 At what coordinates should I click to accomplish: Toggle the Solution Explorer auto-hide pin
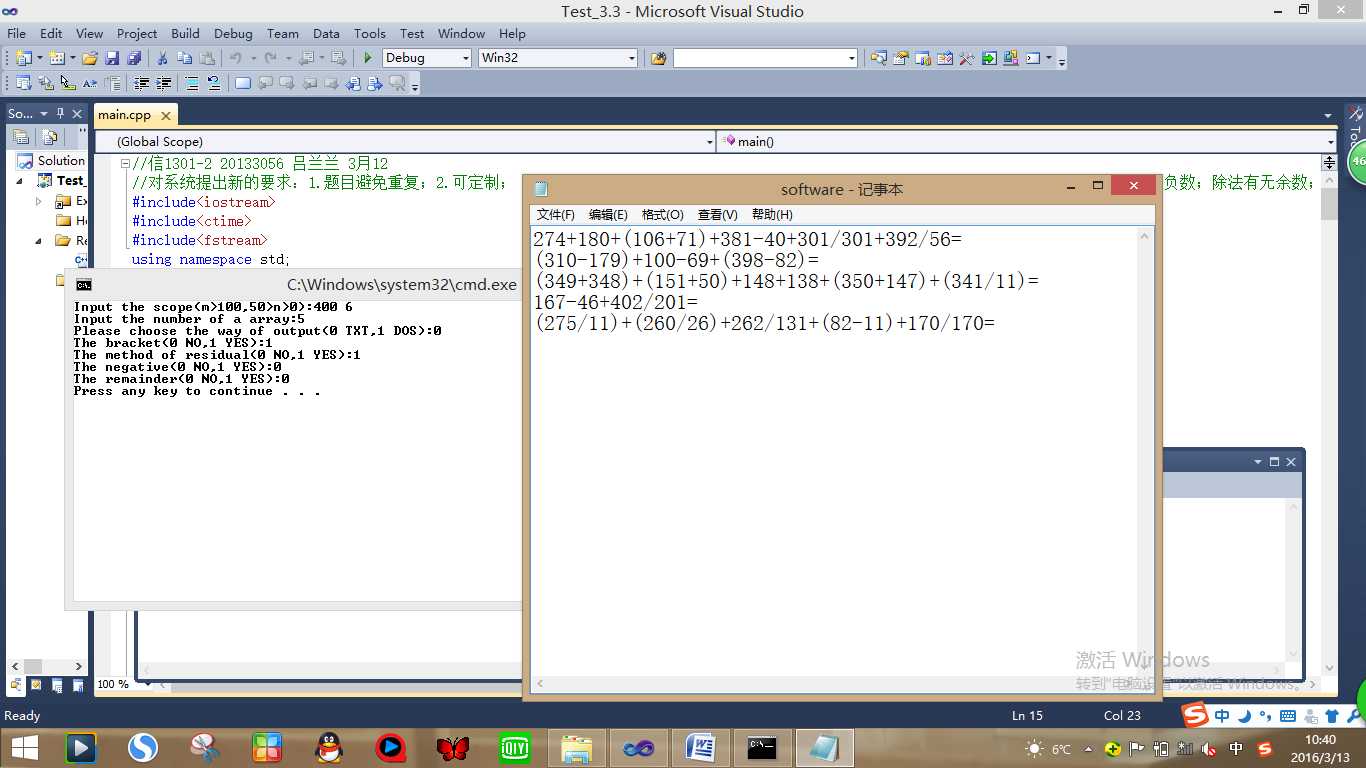60,114
